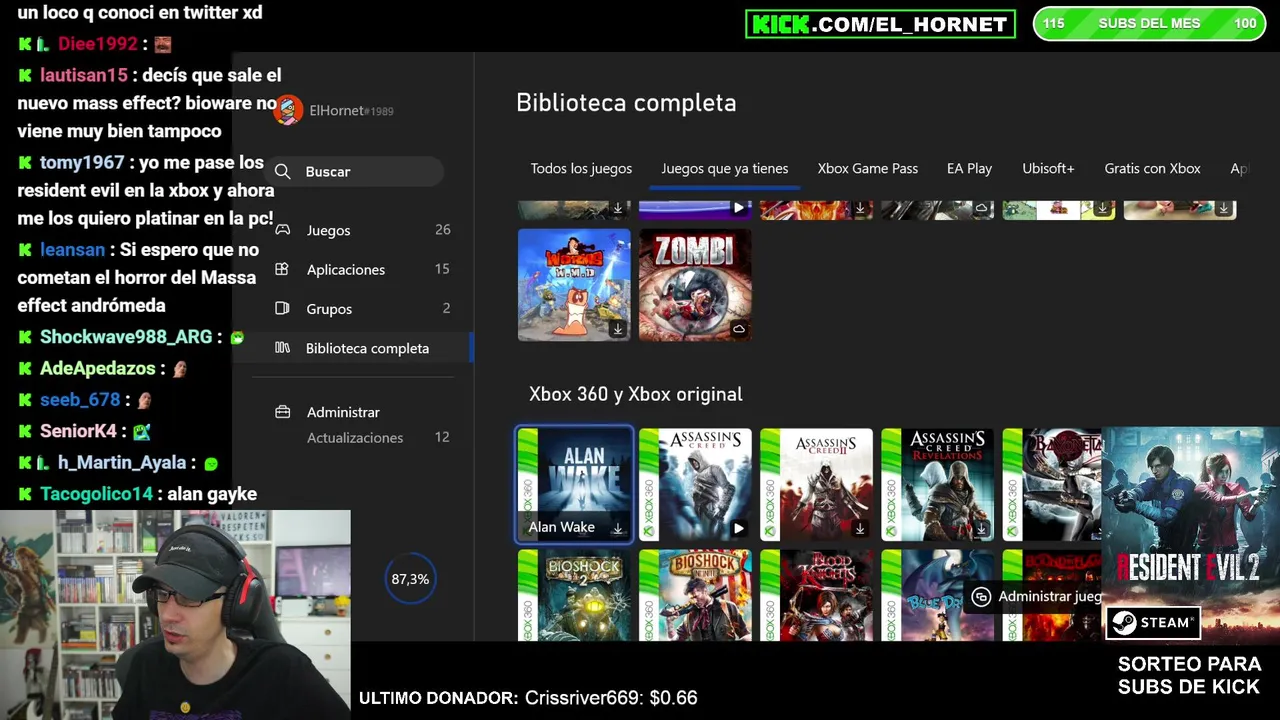This screenshot has width=1280, height=720.
Task: Click chat username SeniorK4
Action: point(79,431)
